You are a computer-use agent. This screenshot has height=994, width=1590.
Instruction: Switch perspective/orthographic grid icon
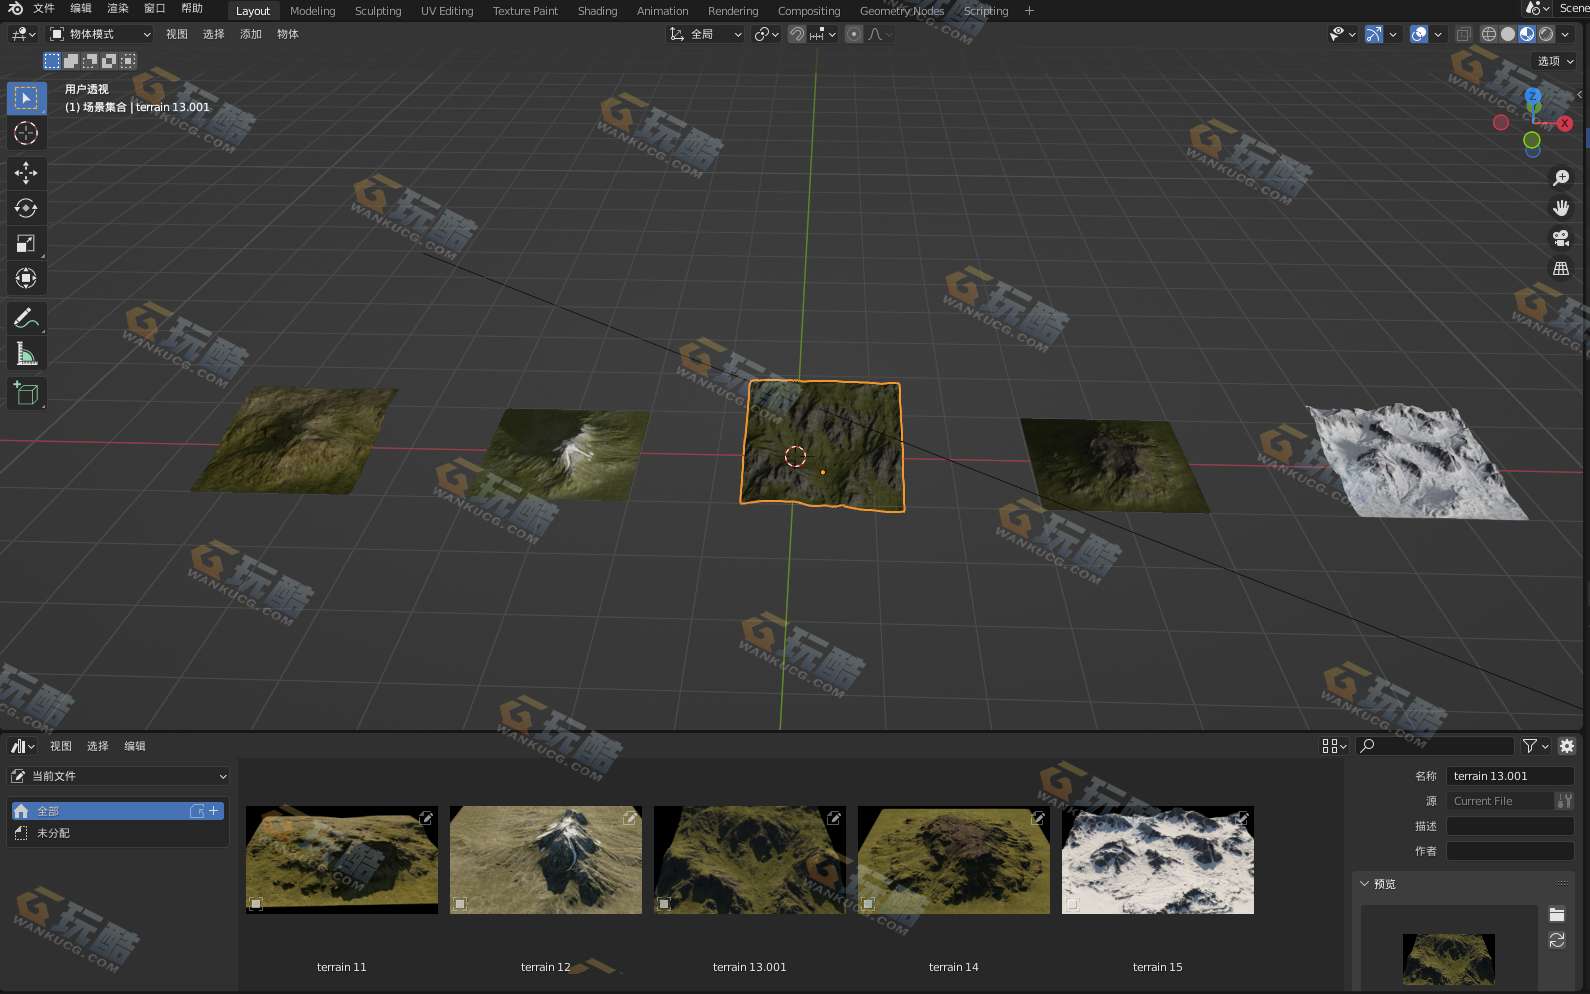click(1560, 268)
